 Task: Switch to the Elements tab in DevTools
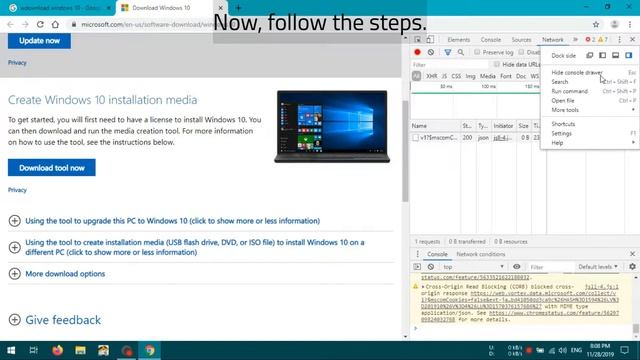[x=459, y=40]
